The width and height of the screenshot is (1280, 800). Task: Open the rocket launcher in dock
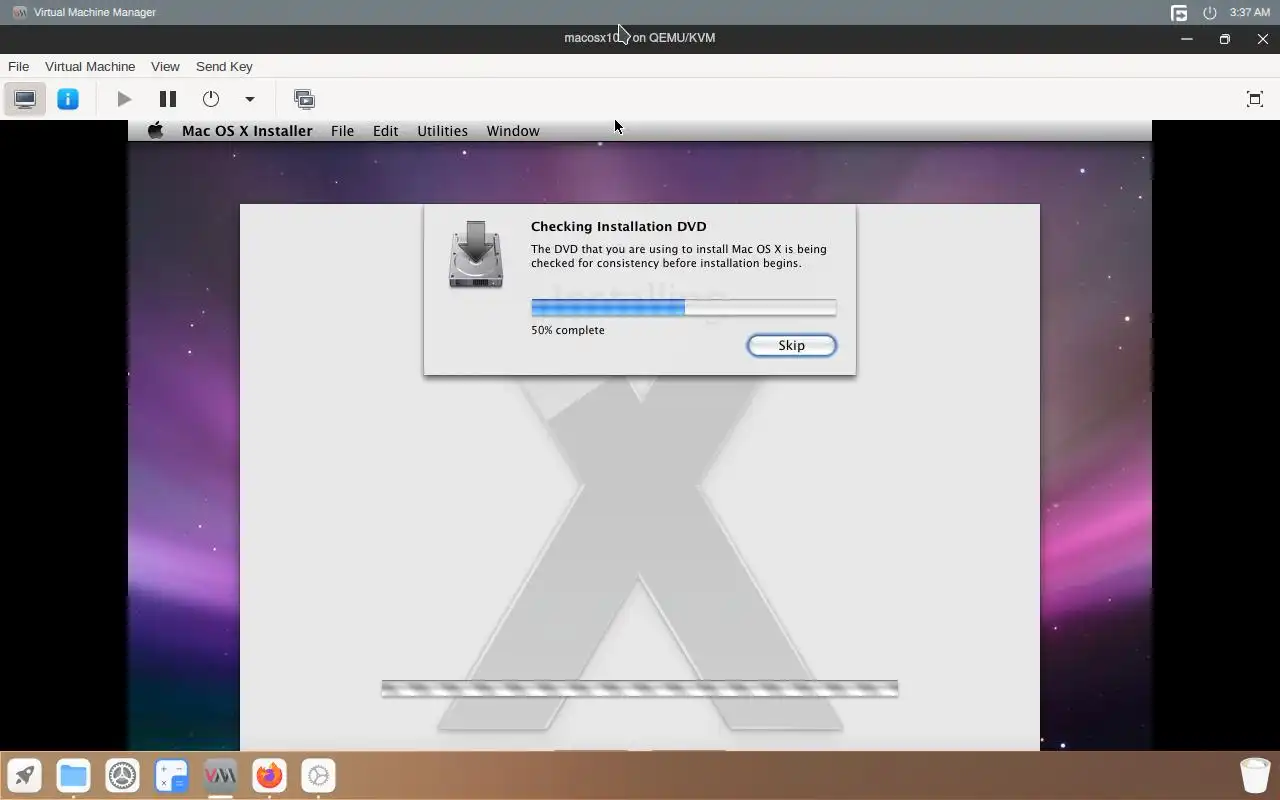coord(25,775)
